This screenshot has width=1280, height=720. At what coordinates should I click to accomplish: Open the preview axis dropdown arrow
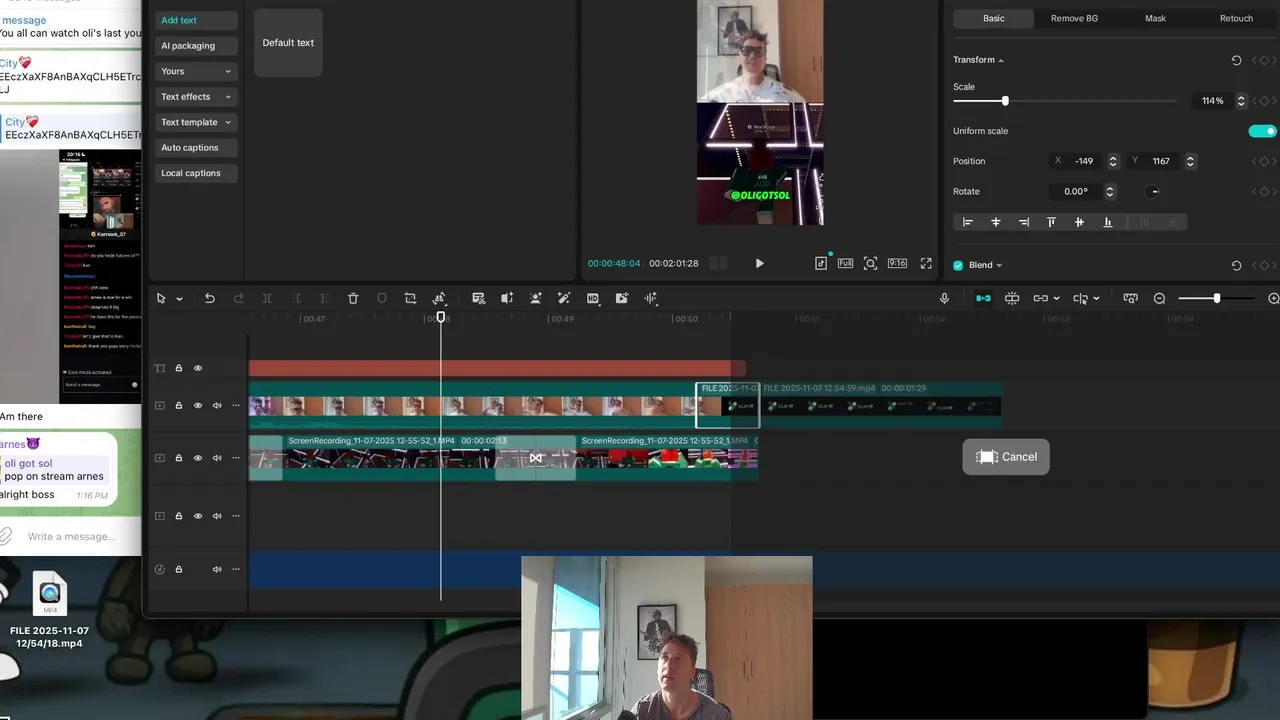[1096, 298]
